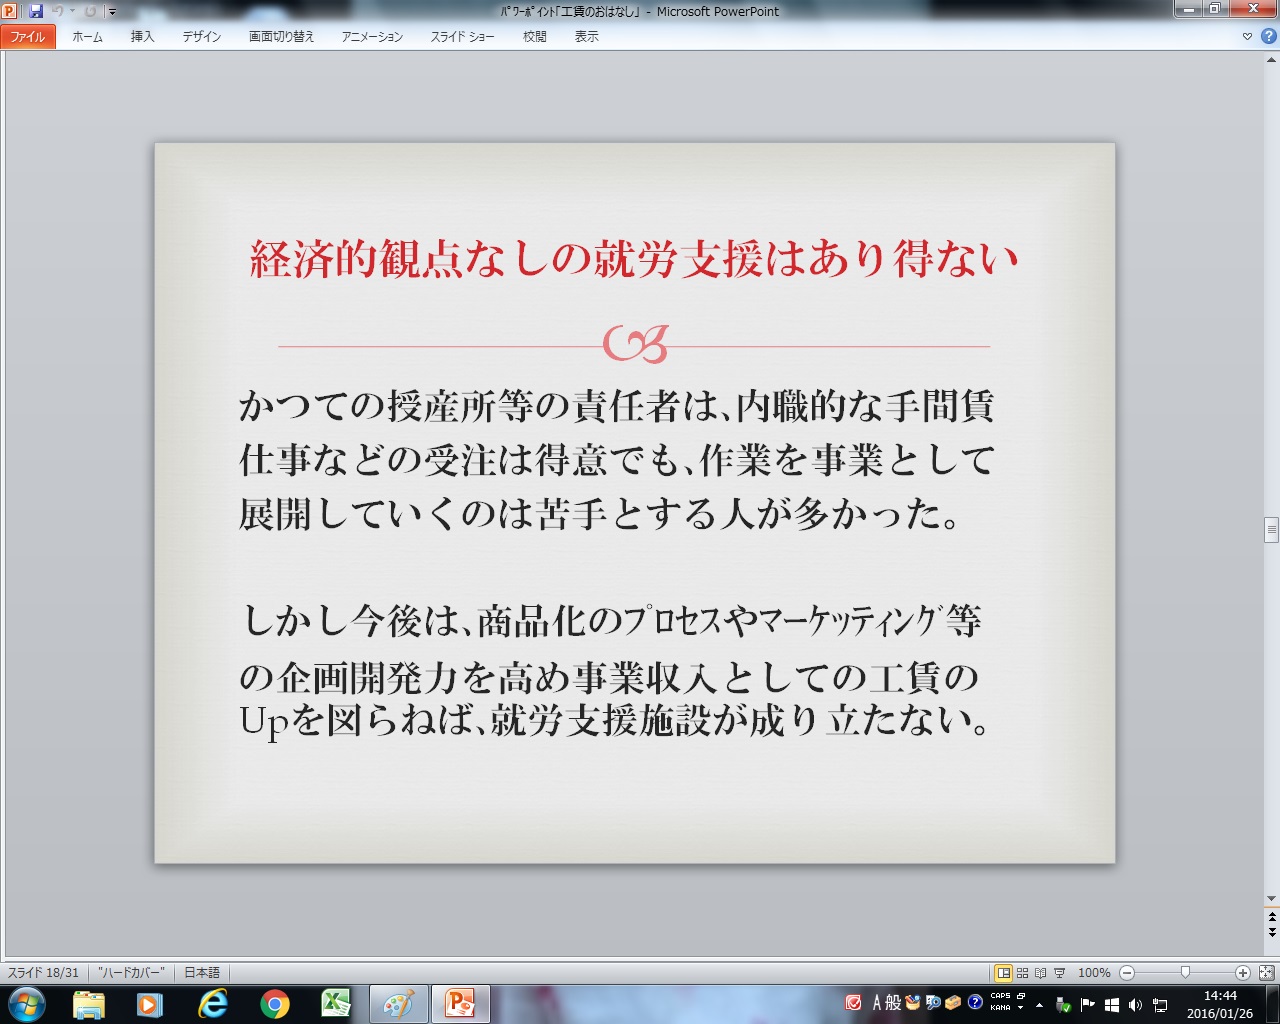This screenshot has height=1024, width=1280.
Task: Toggle the KANA lock indicator in language bar
Action: click(x=1000, y=1008)
